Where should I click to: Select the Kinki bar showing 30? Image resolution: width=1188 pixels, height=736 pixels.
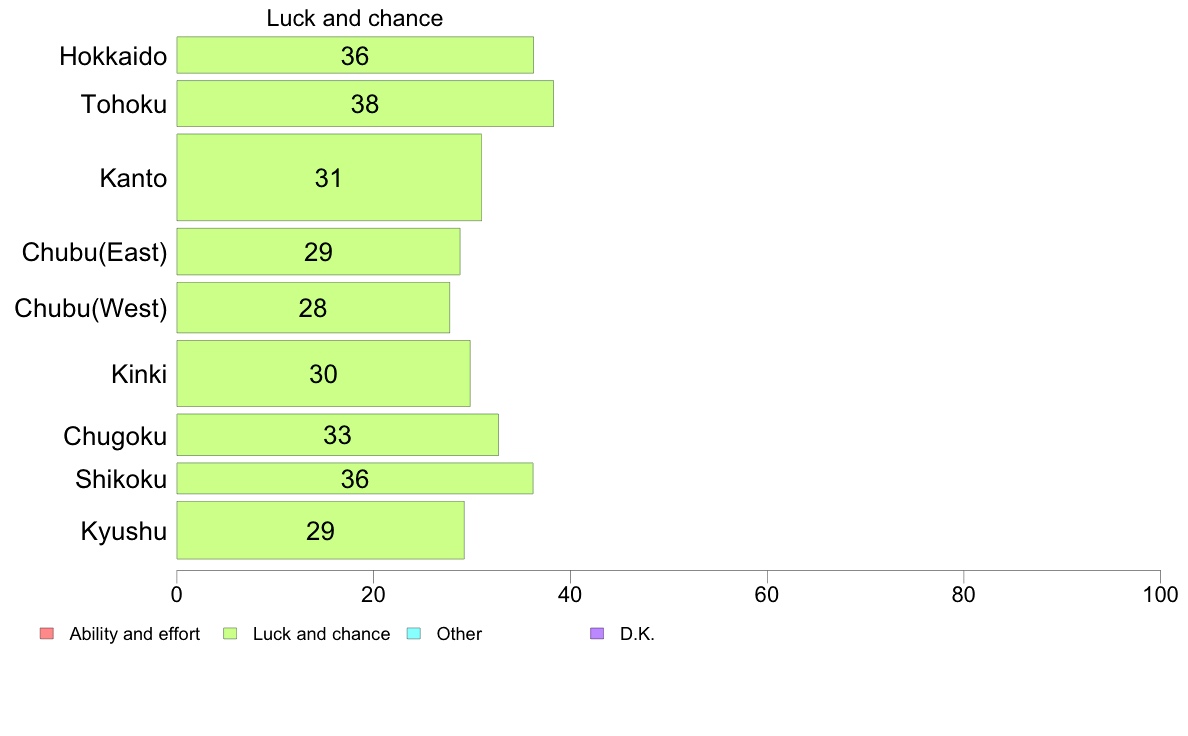(324, 374)
